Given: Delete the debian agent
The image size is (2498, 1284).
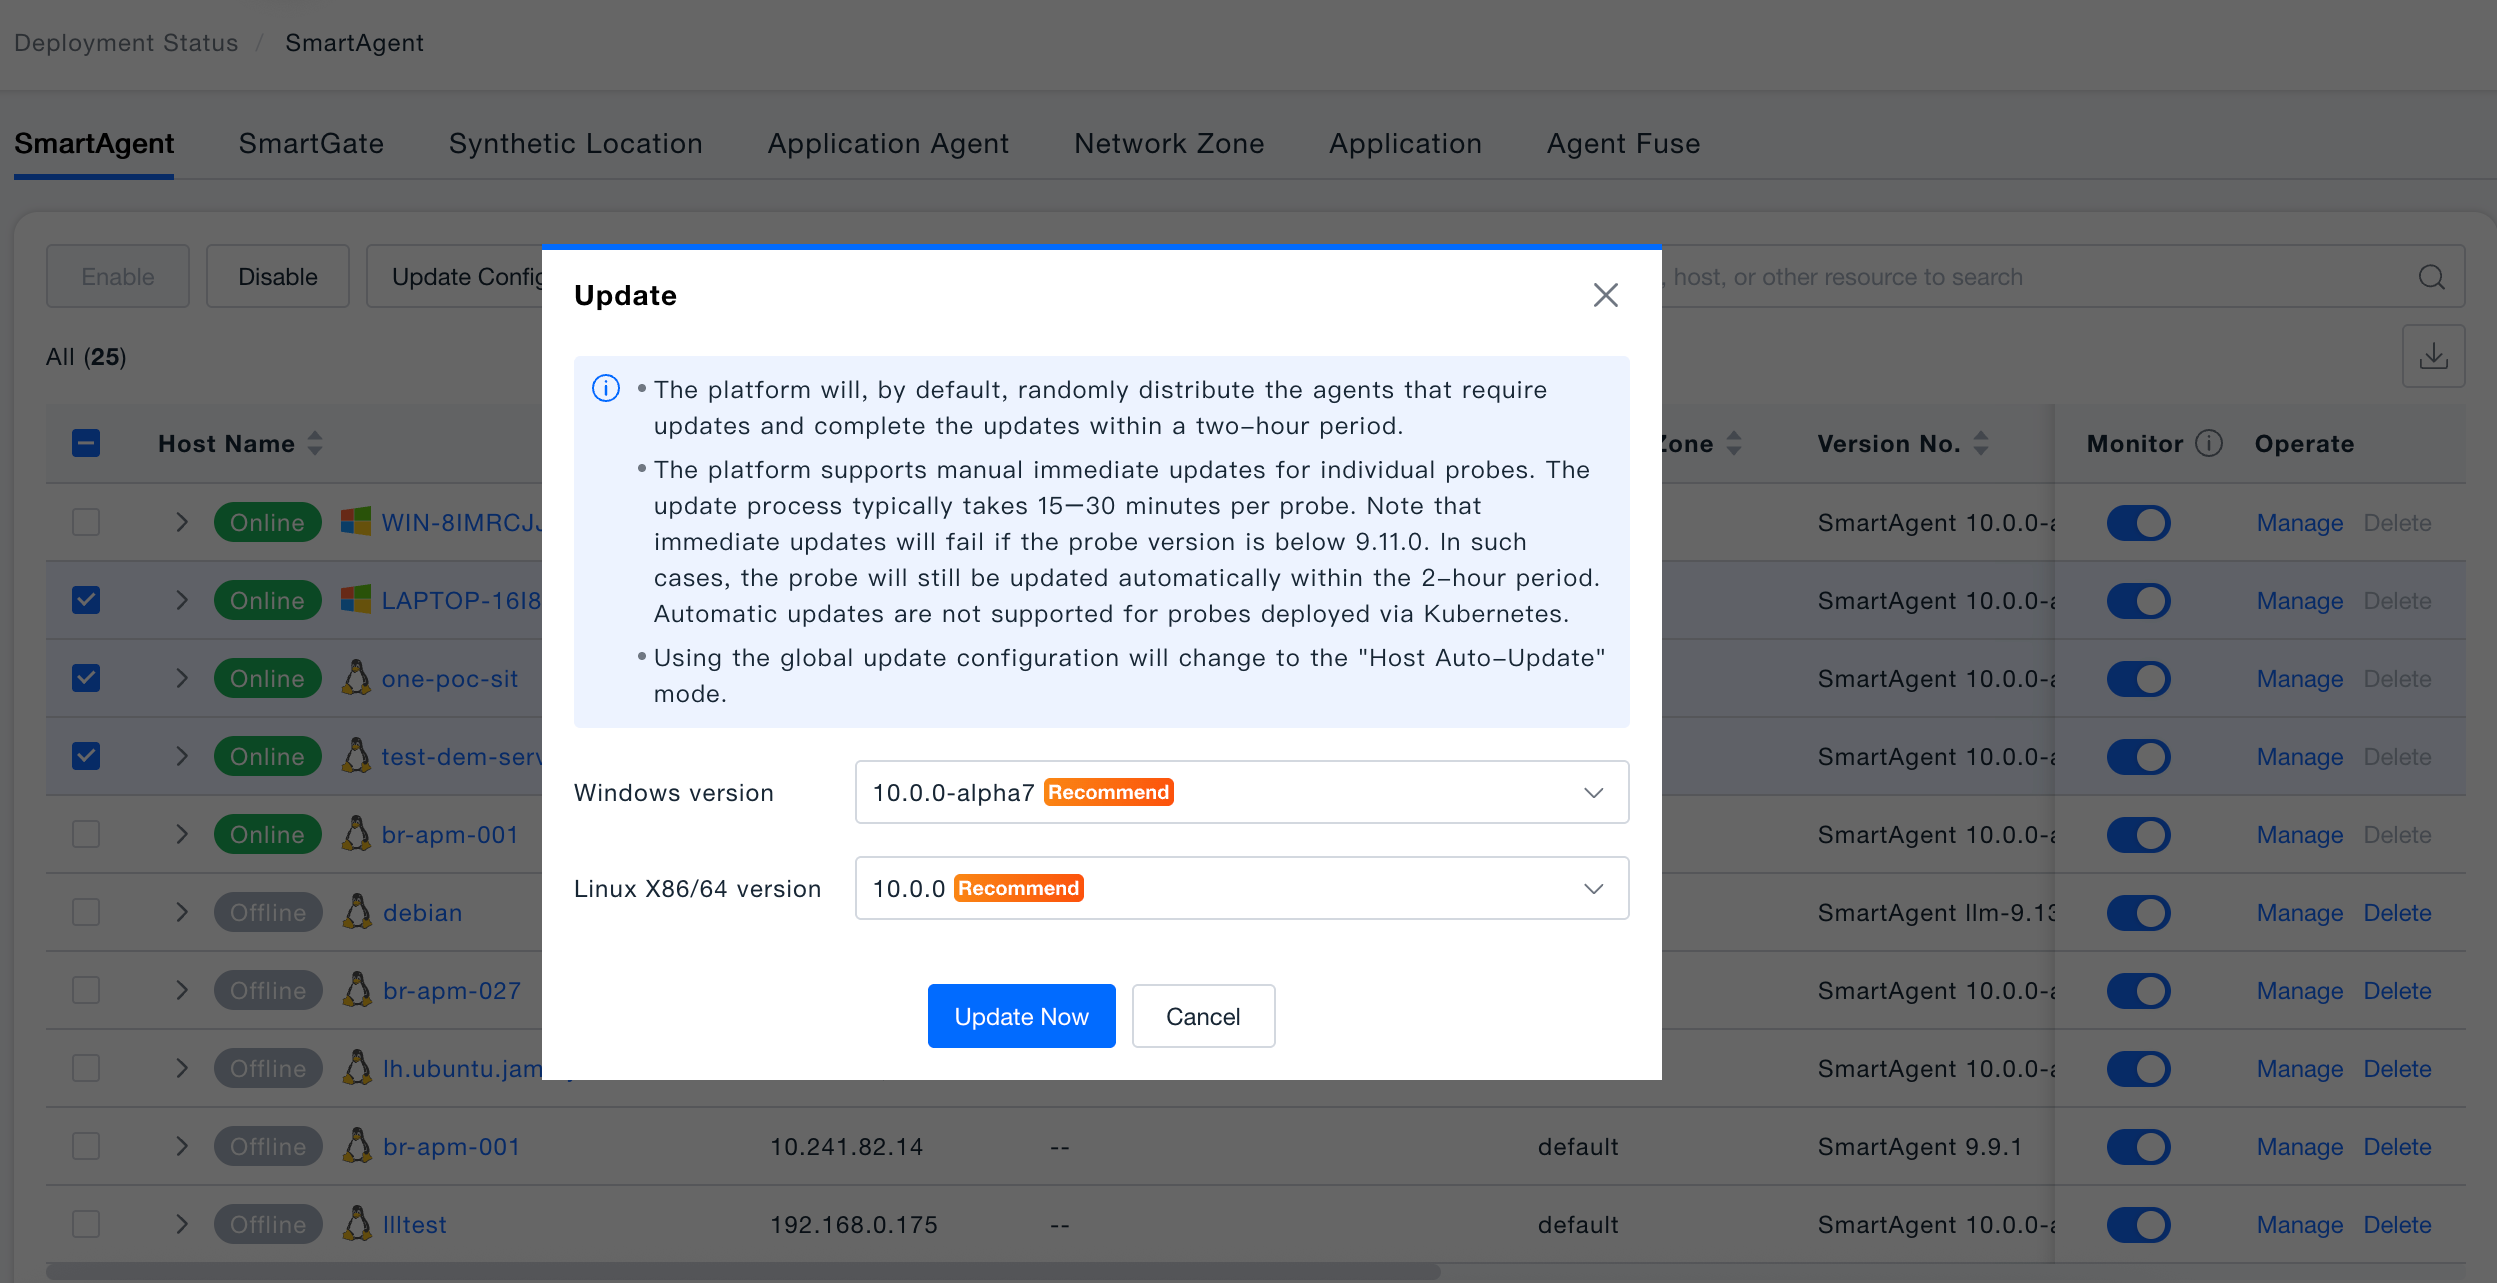Looking at the screenshot, I should point(2397,912).
